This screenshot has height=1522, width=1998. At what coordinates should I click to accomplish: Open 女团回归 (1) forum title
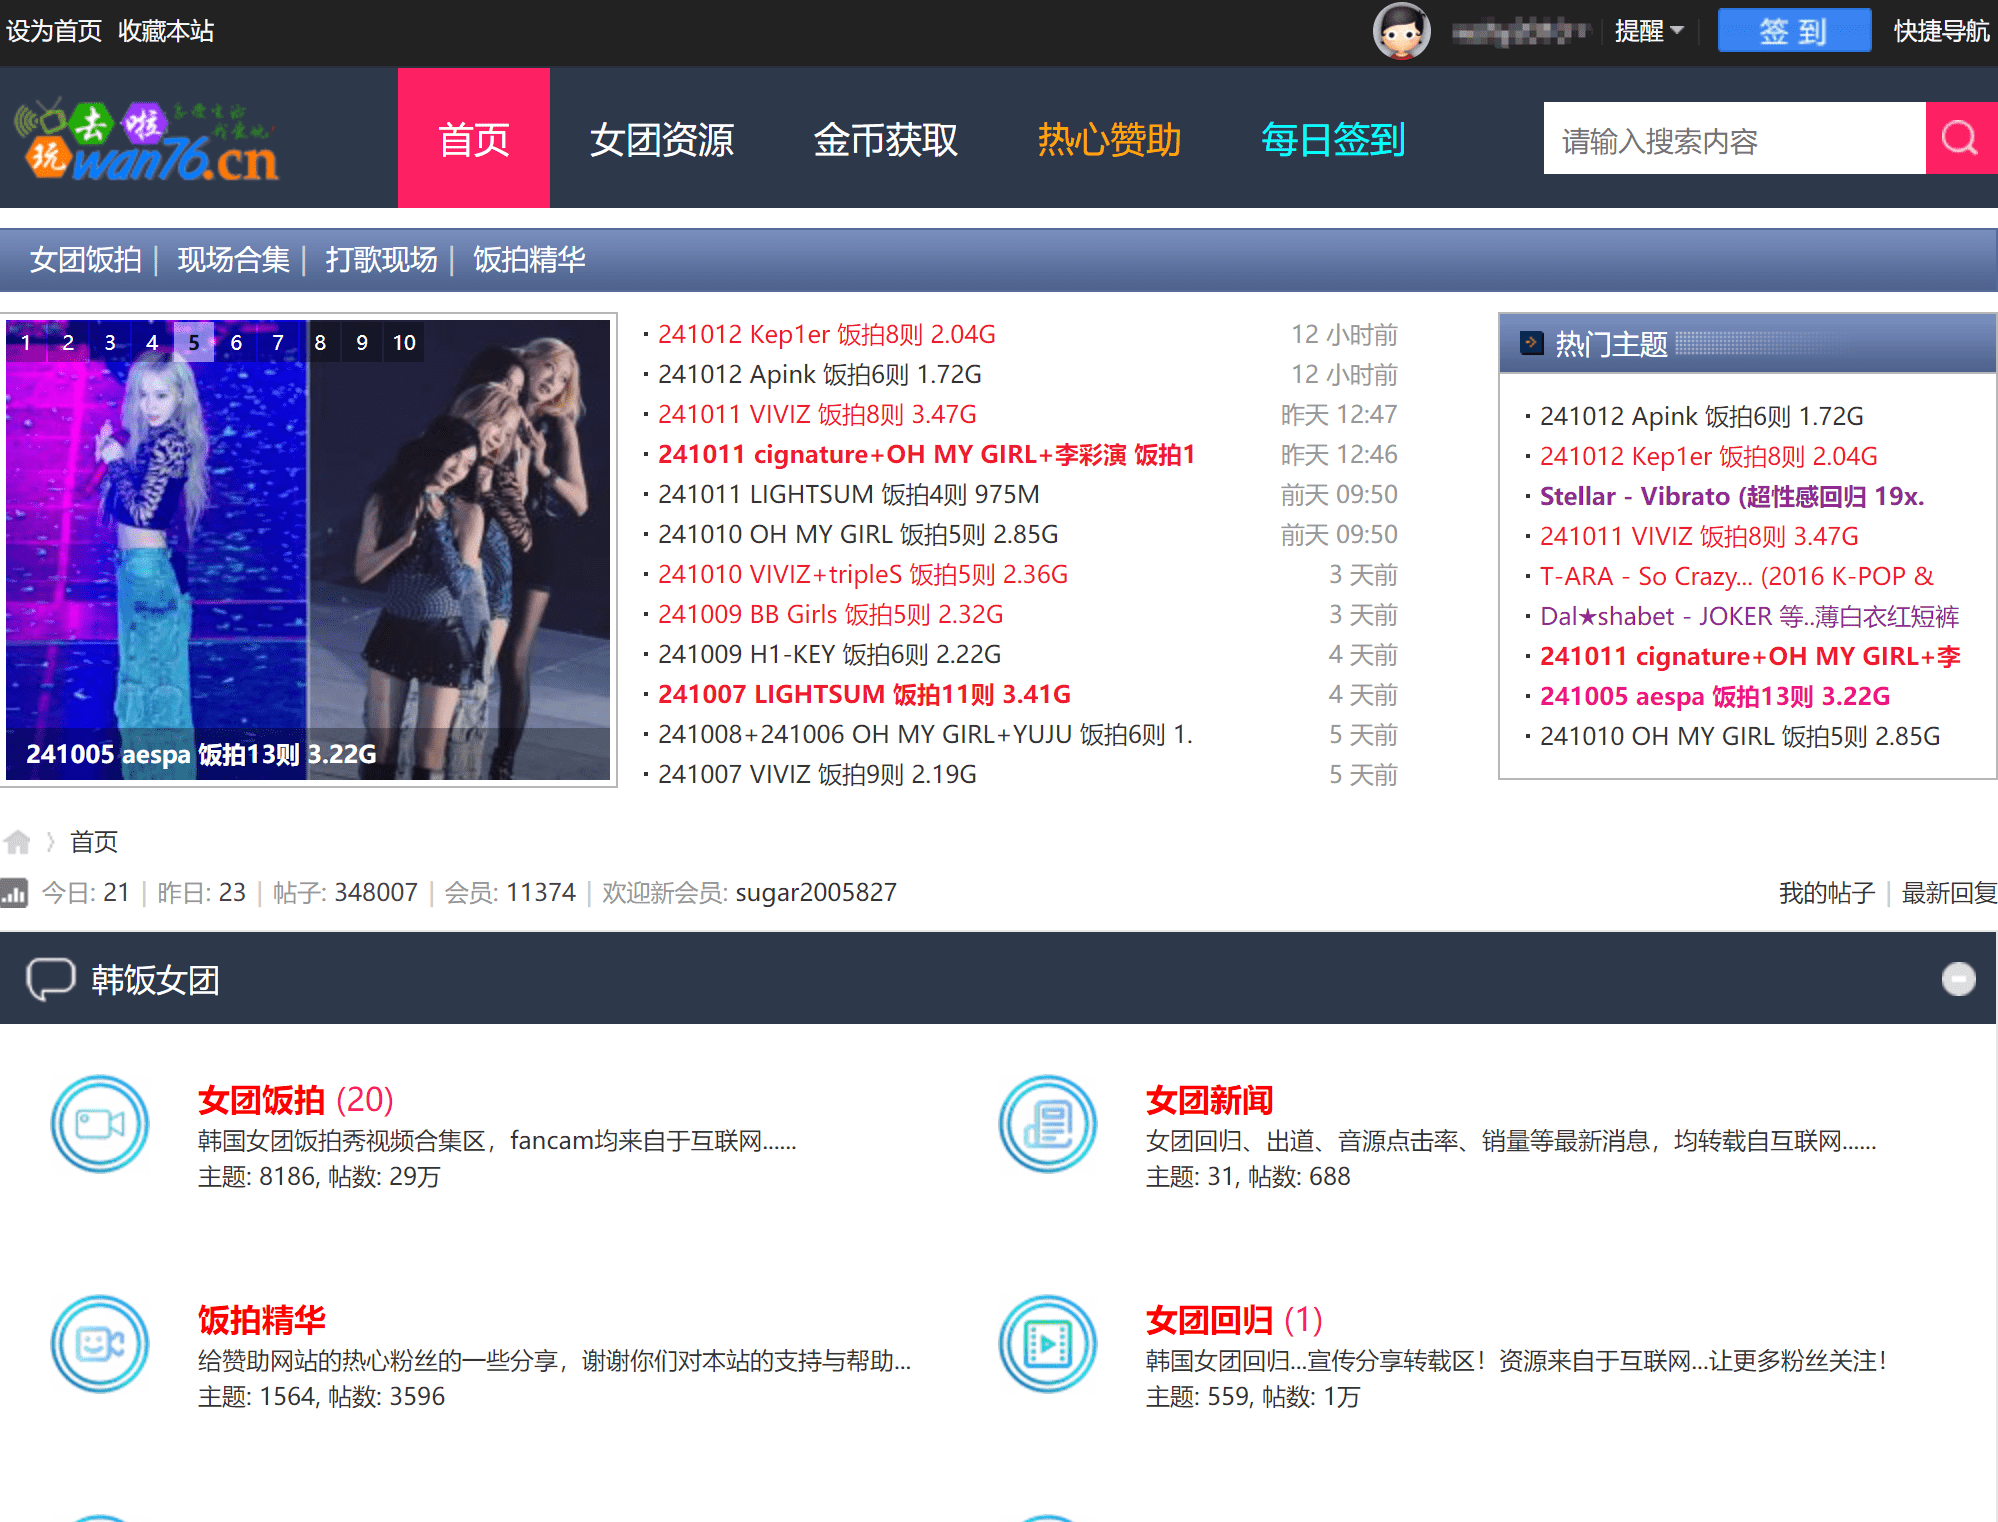(1235, 1319)
